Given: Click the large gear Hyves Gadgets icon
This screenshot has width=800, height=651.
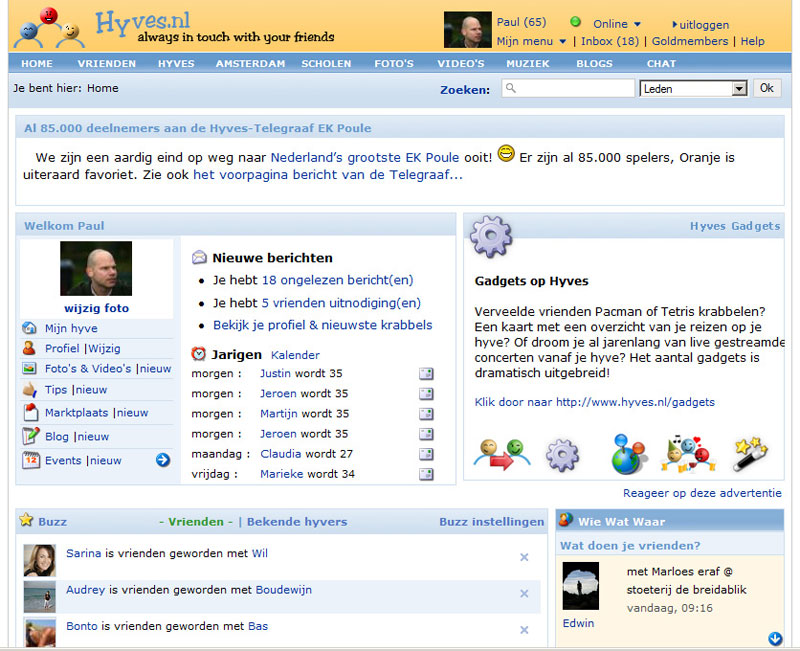Looking at the screenshot, I should (490, 237).
